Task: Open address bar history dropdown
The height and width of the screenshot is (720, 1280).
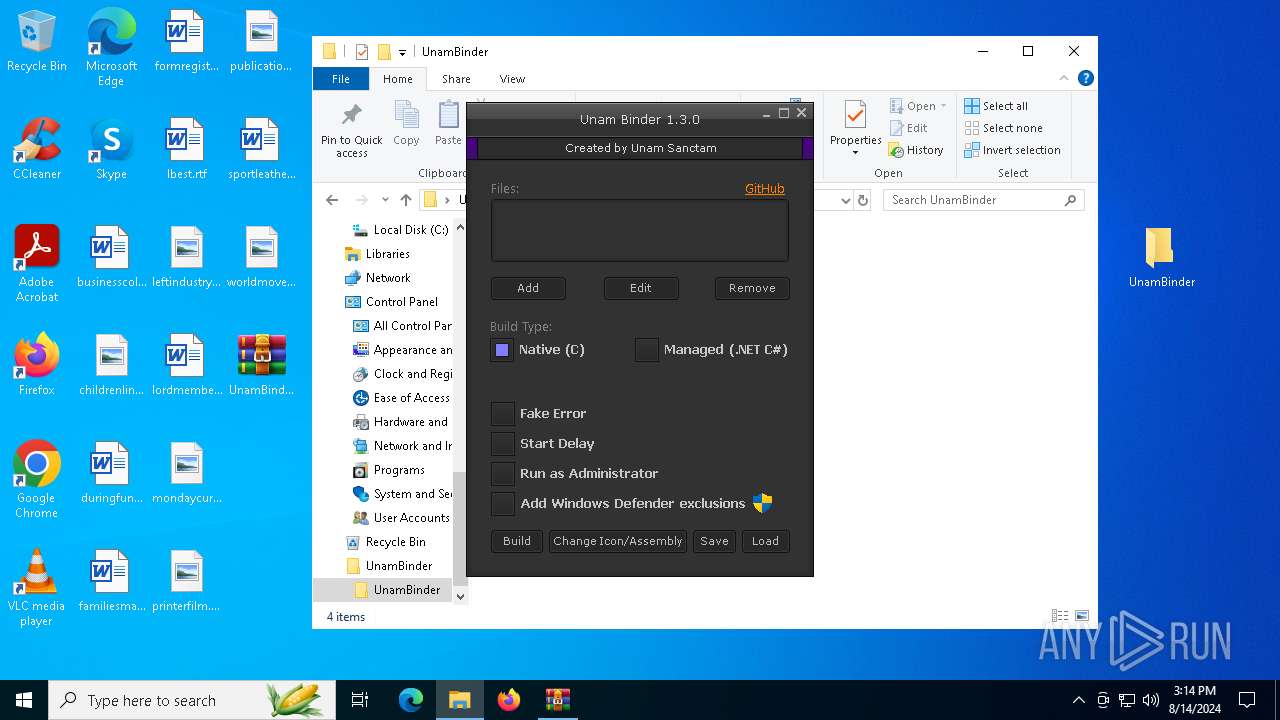Action: pyautogui.click(x=846, y=200)
